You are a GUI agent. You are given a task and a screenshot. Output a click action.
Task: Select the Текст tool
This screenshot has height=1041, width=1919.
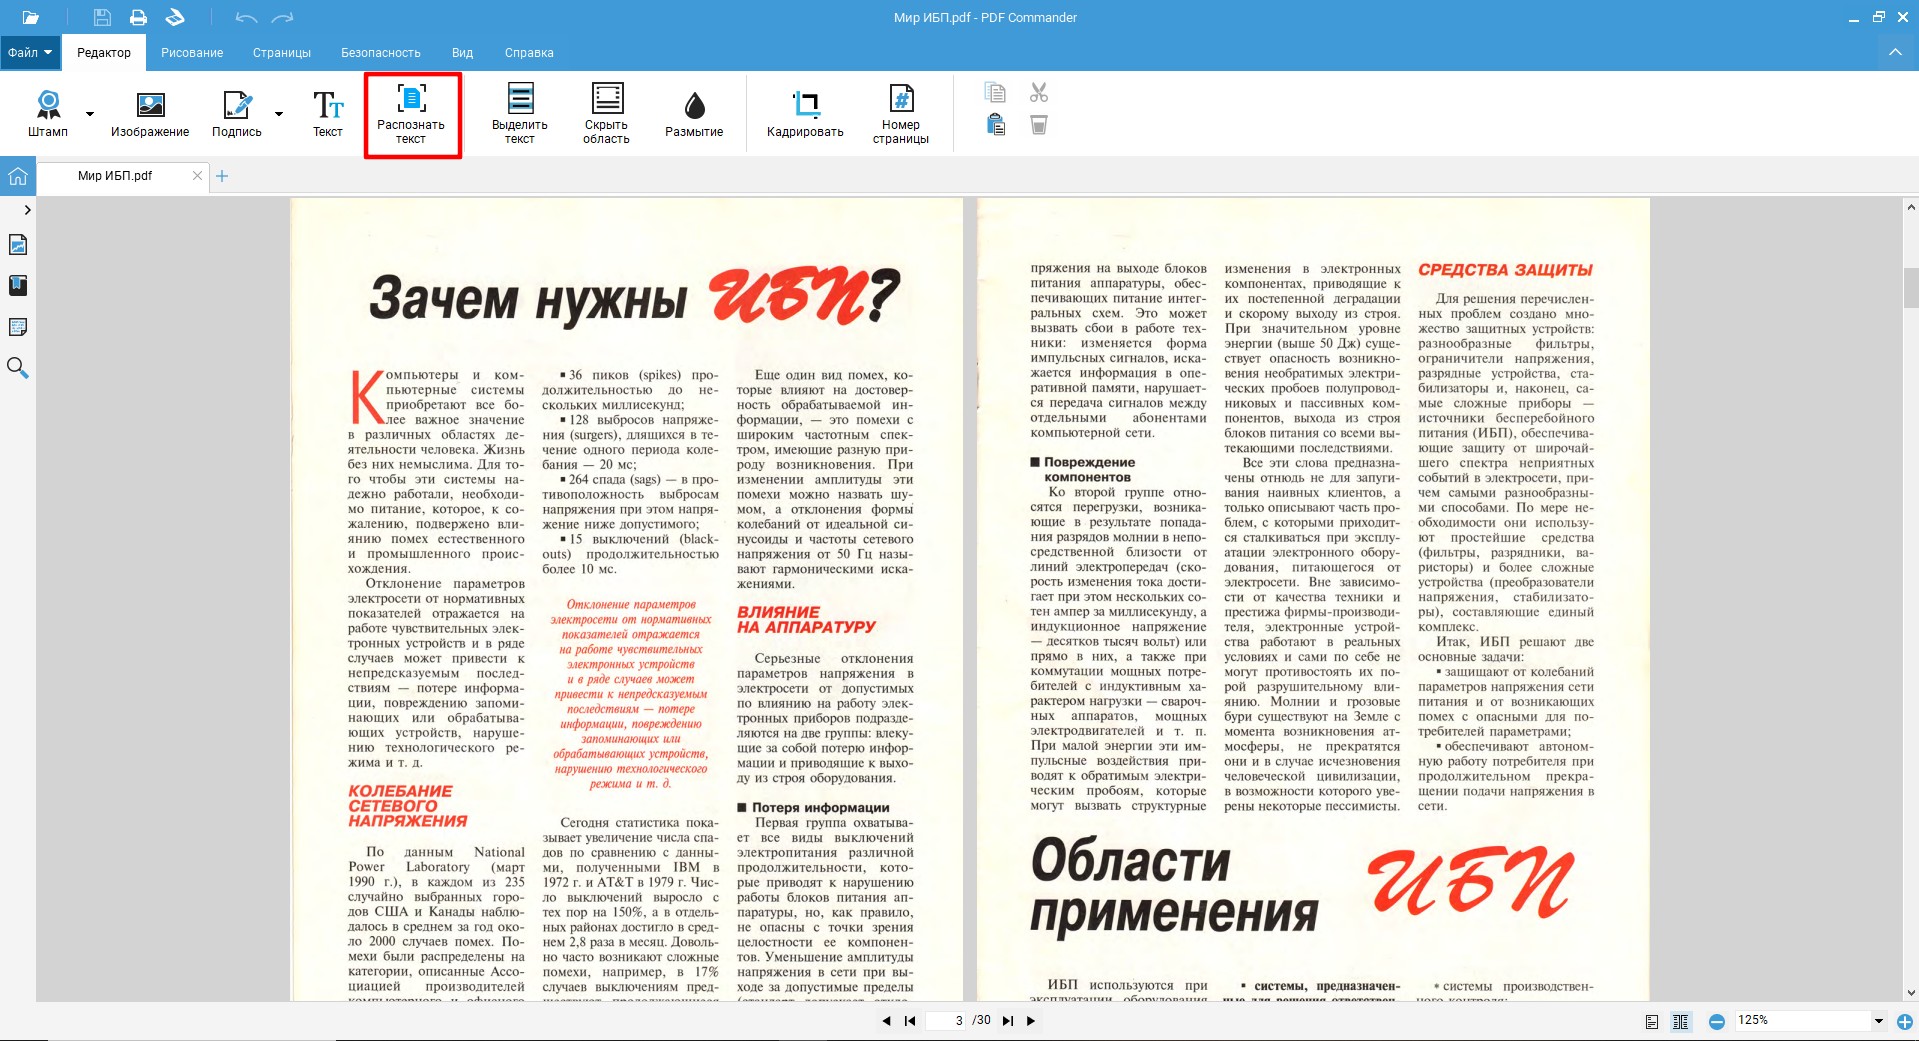click(328, 113)
